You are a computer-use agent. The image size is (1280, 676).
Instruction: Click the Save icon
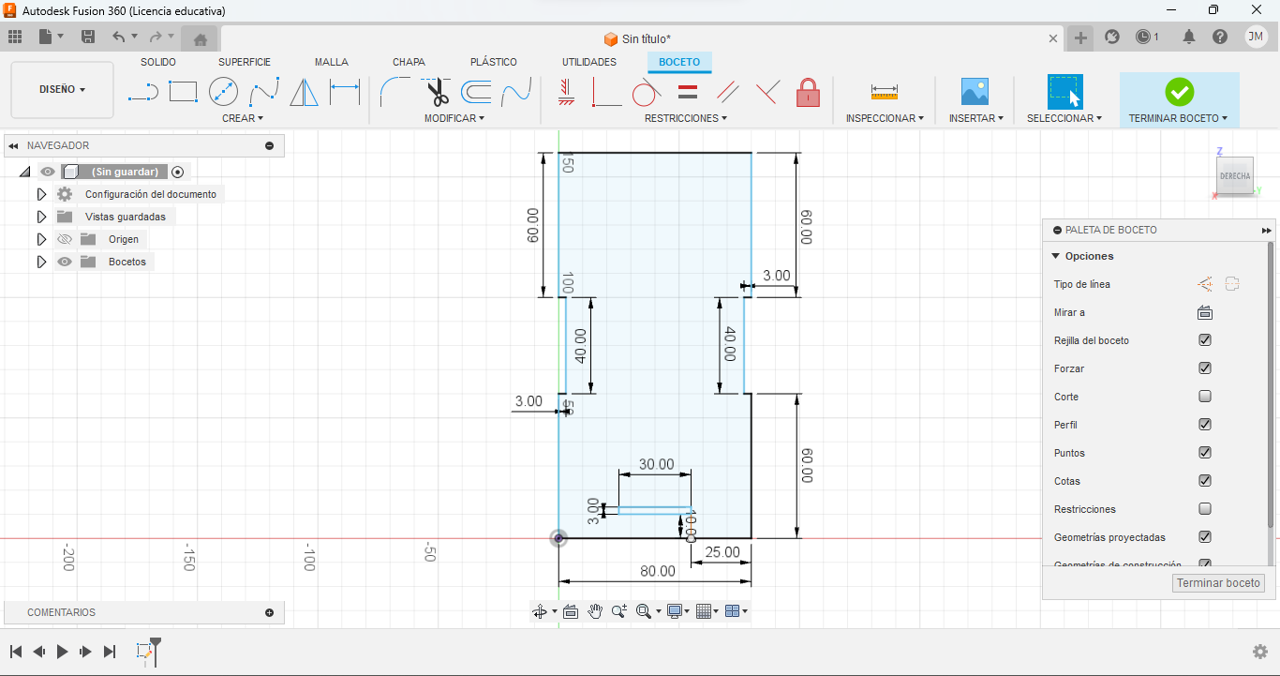(88, 37)
